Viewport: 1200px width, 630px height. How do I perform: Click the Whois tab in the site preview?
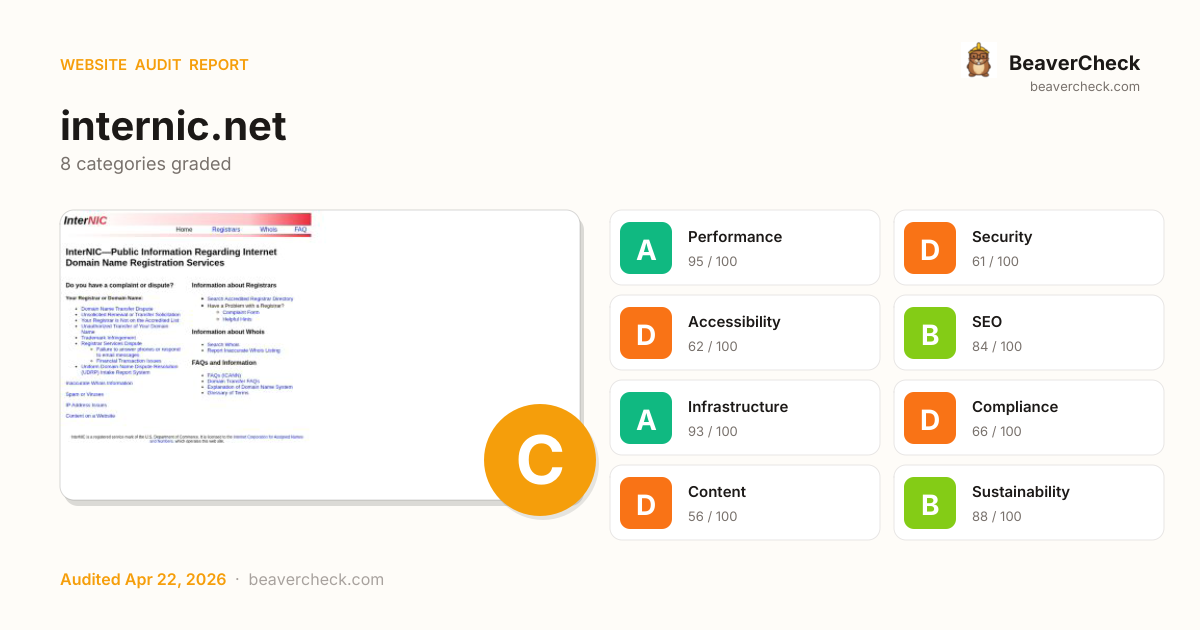268,229
